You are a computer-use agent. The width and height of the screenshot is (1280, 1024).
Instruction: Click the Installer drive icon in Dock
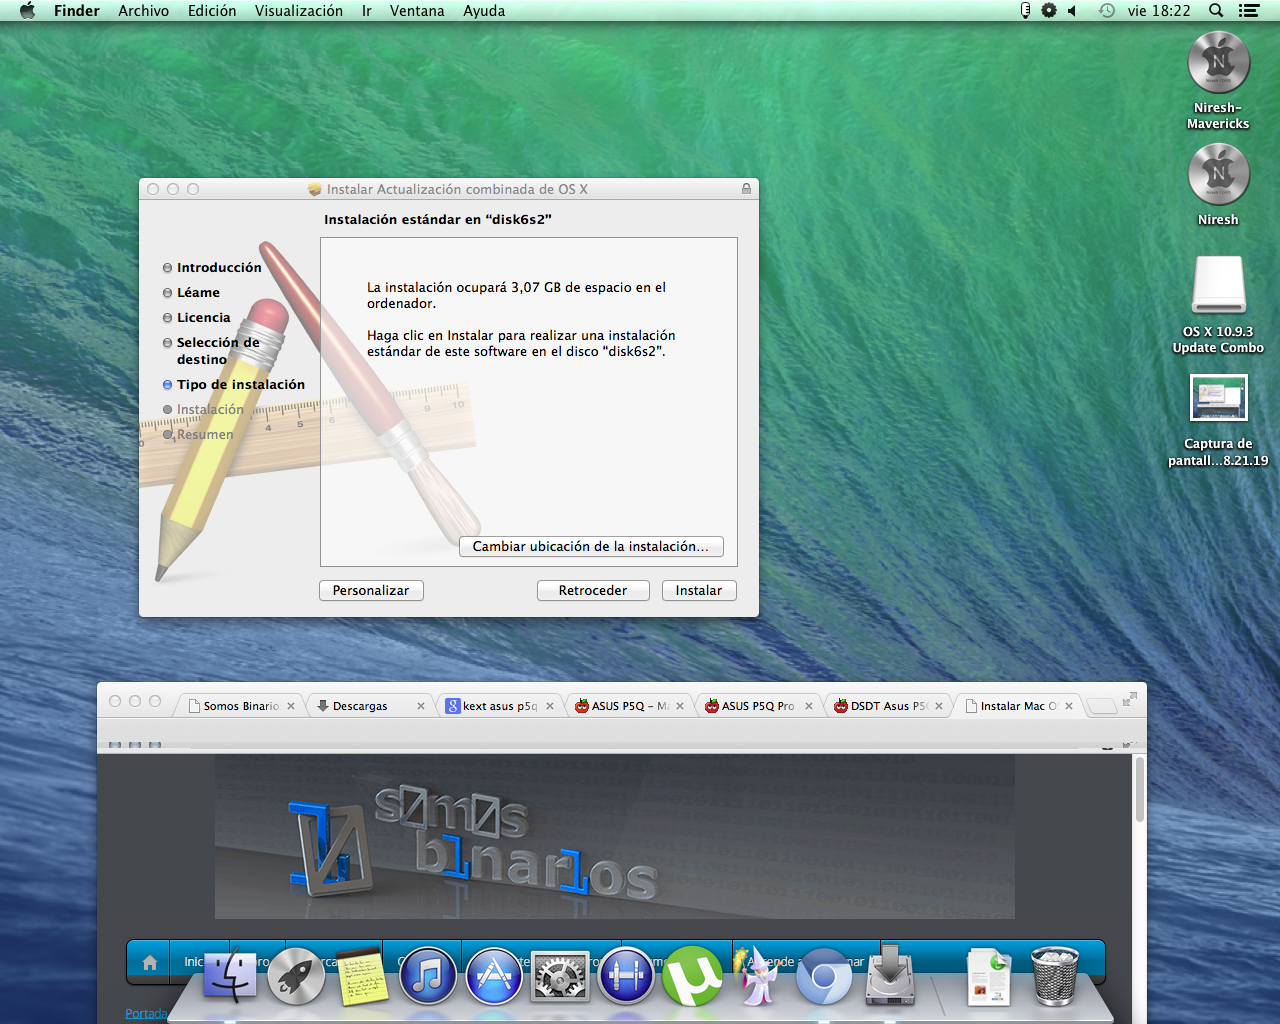pyautogui.click(x=890, y=975)
